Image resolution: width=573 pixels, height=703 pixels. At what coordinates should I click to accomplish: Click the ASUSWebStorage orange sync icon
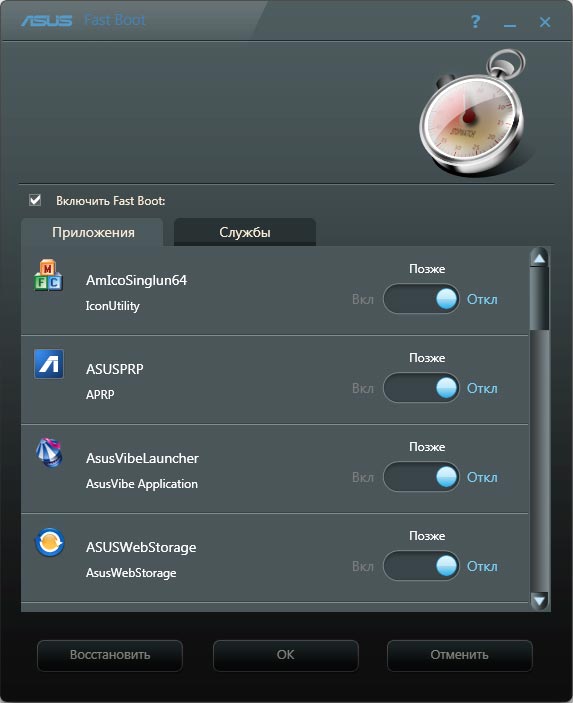[x=49, y=542]
